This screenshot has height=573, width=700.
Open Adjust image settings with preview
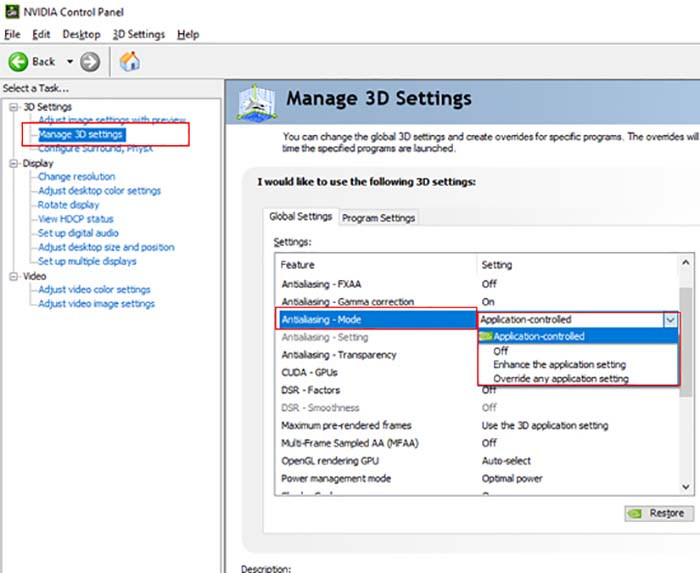[112, 120]
